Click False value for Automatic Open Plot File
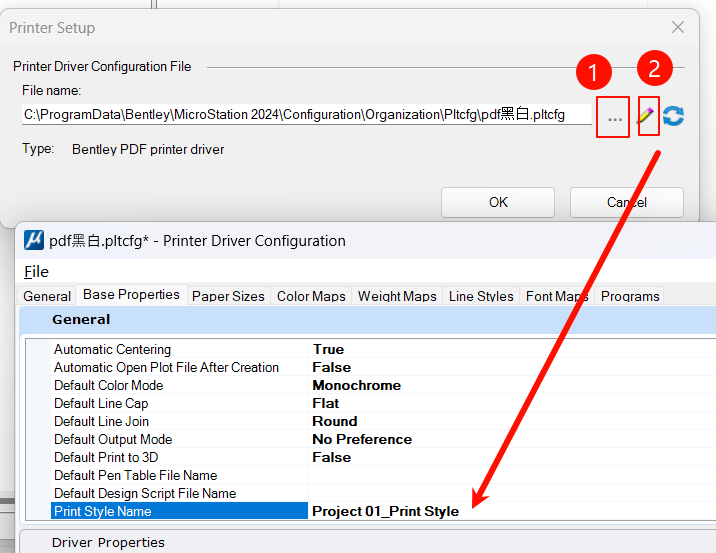The height and width of the screenshot is (553, 716). pyautogui.click(x=332, y=367)
